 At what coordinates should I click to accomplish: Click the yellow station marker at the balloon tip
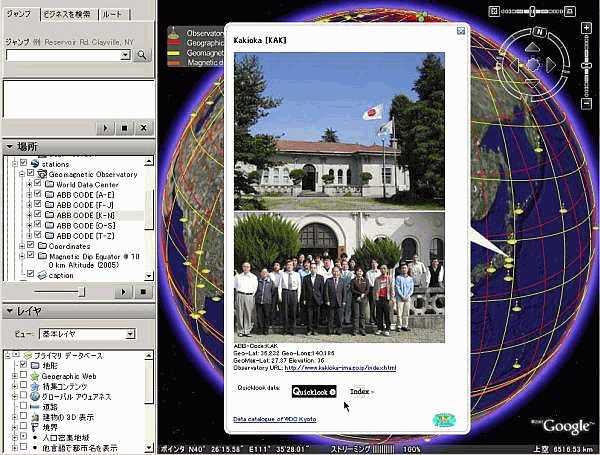(x=509, y=259)
